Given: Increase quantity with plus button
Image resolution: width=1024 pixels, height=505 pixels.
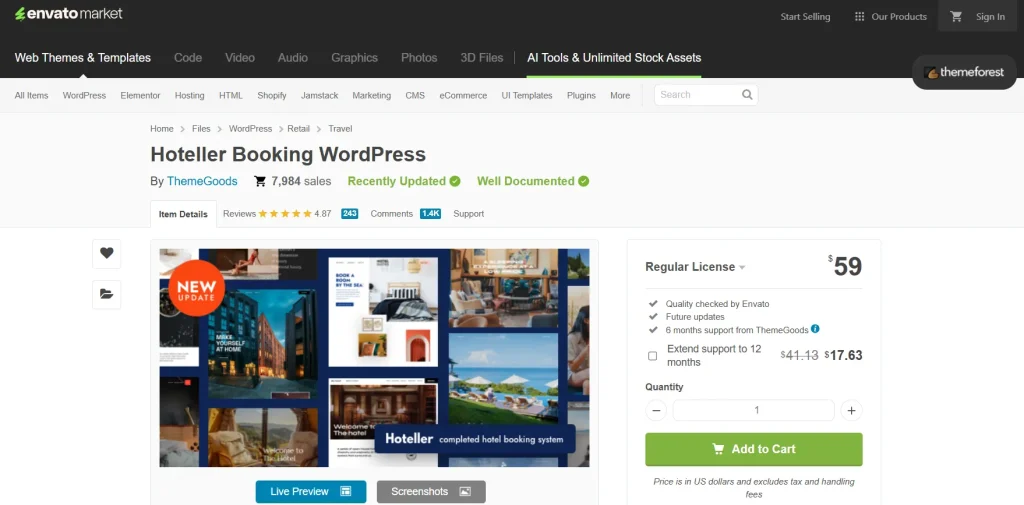Looking at the screenshot, I should tap(851, 410).
